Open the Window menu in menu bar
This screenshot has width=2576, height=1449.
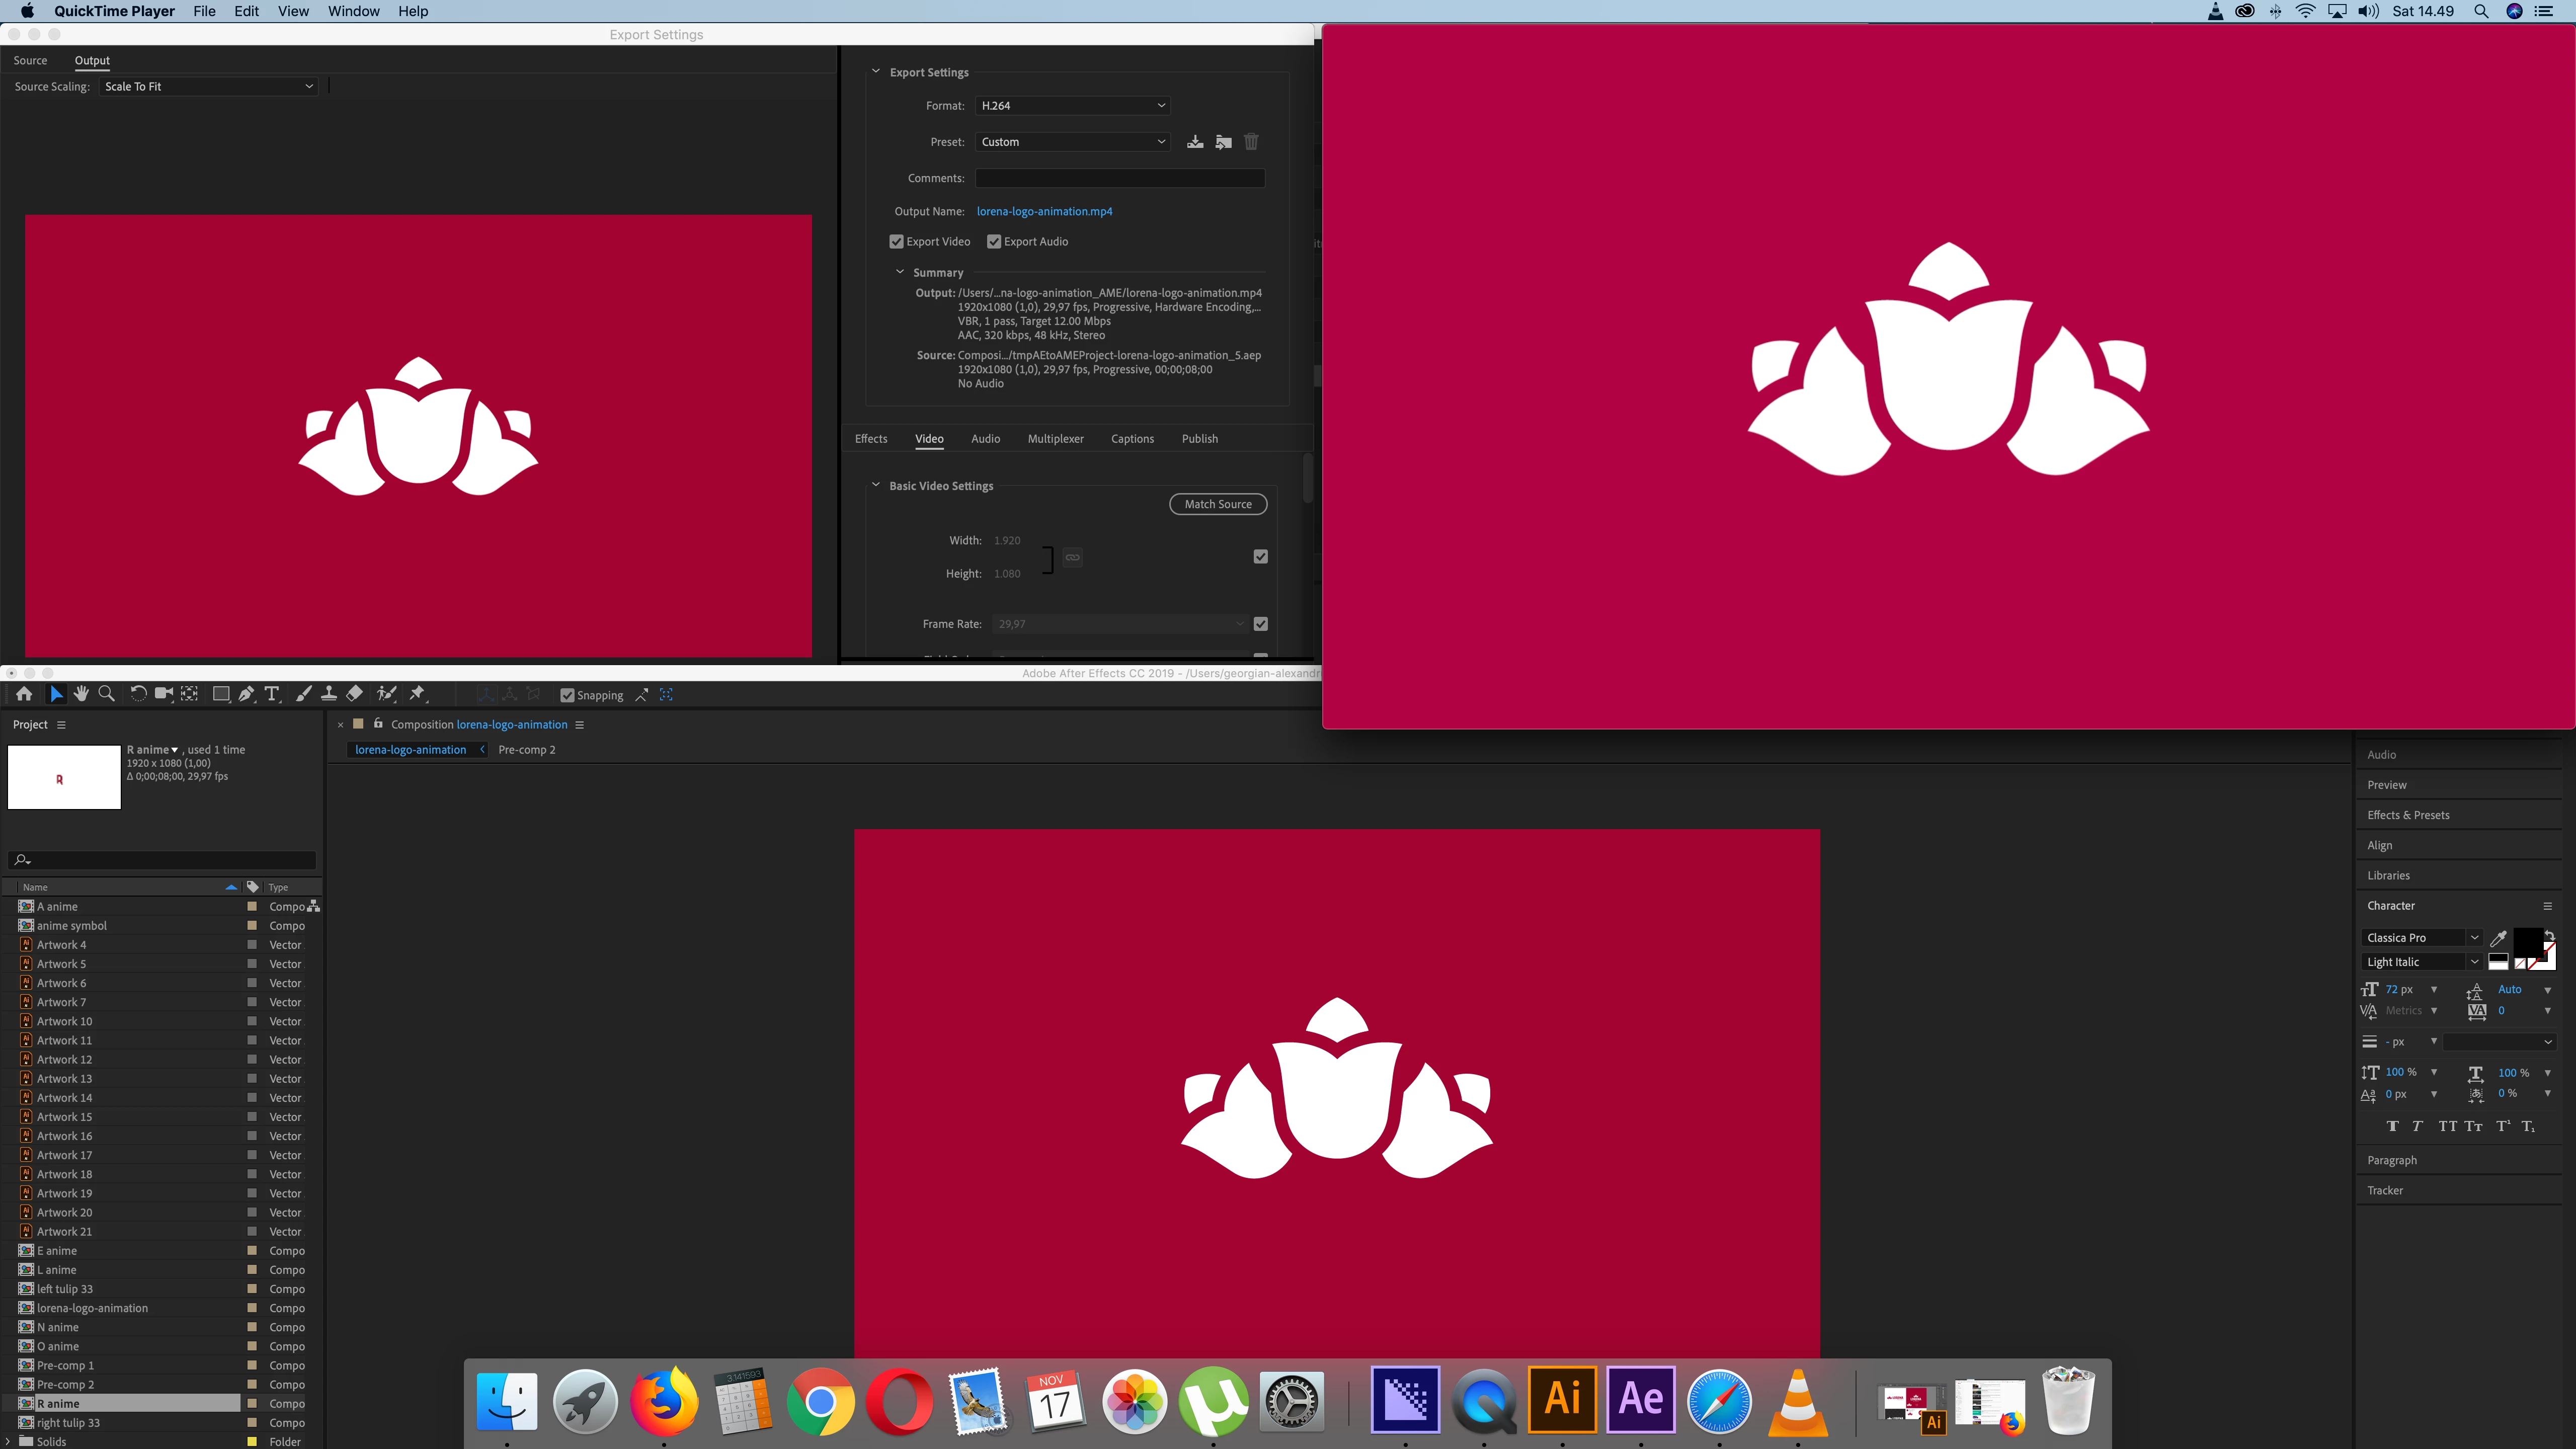(x=353, y=11)
